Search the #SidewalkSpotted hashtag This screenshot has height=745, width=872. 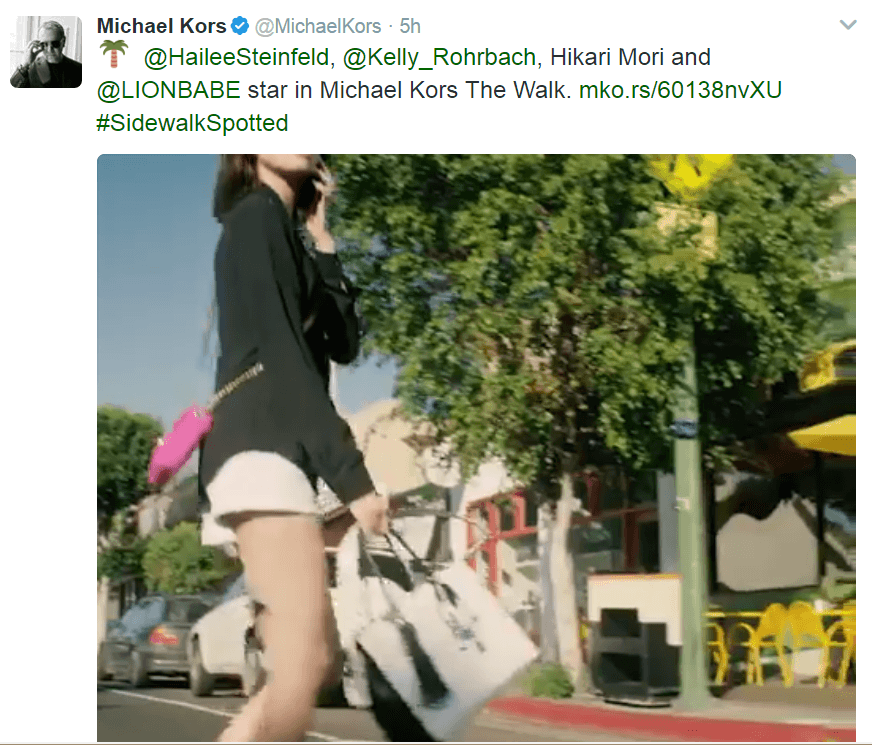[x=192, y=123]
